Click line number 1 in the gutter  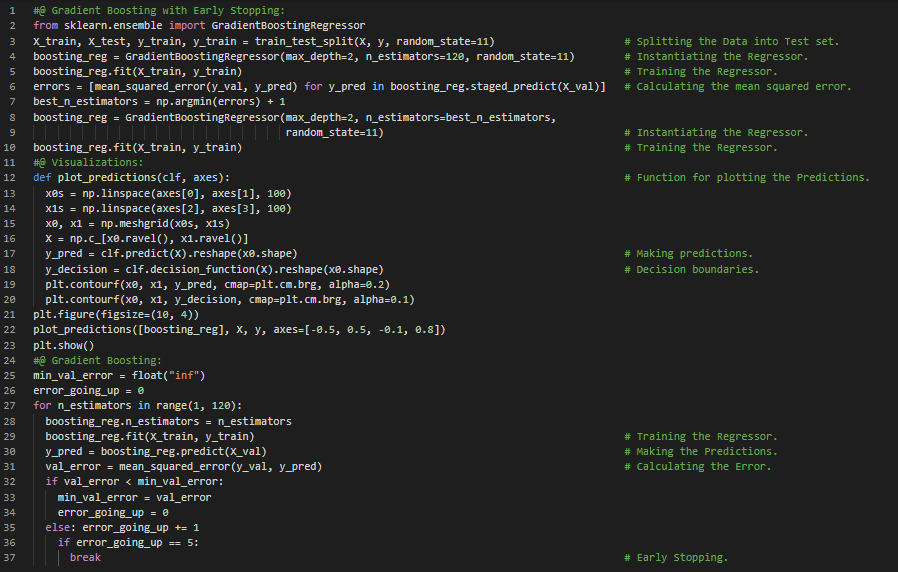9,11
